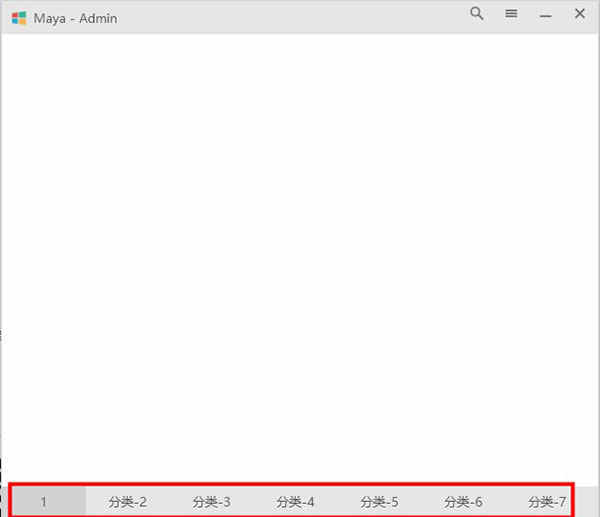Switch to the 分类-3 tab
The height and width of the screenshot is (517, 600).
point(211,502)
